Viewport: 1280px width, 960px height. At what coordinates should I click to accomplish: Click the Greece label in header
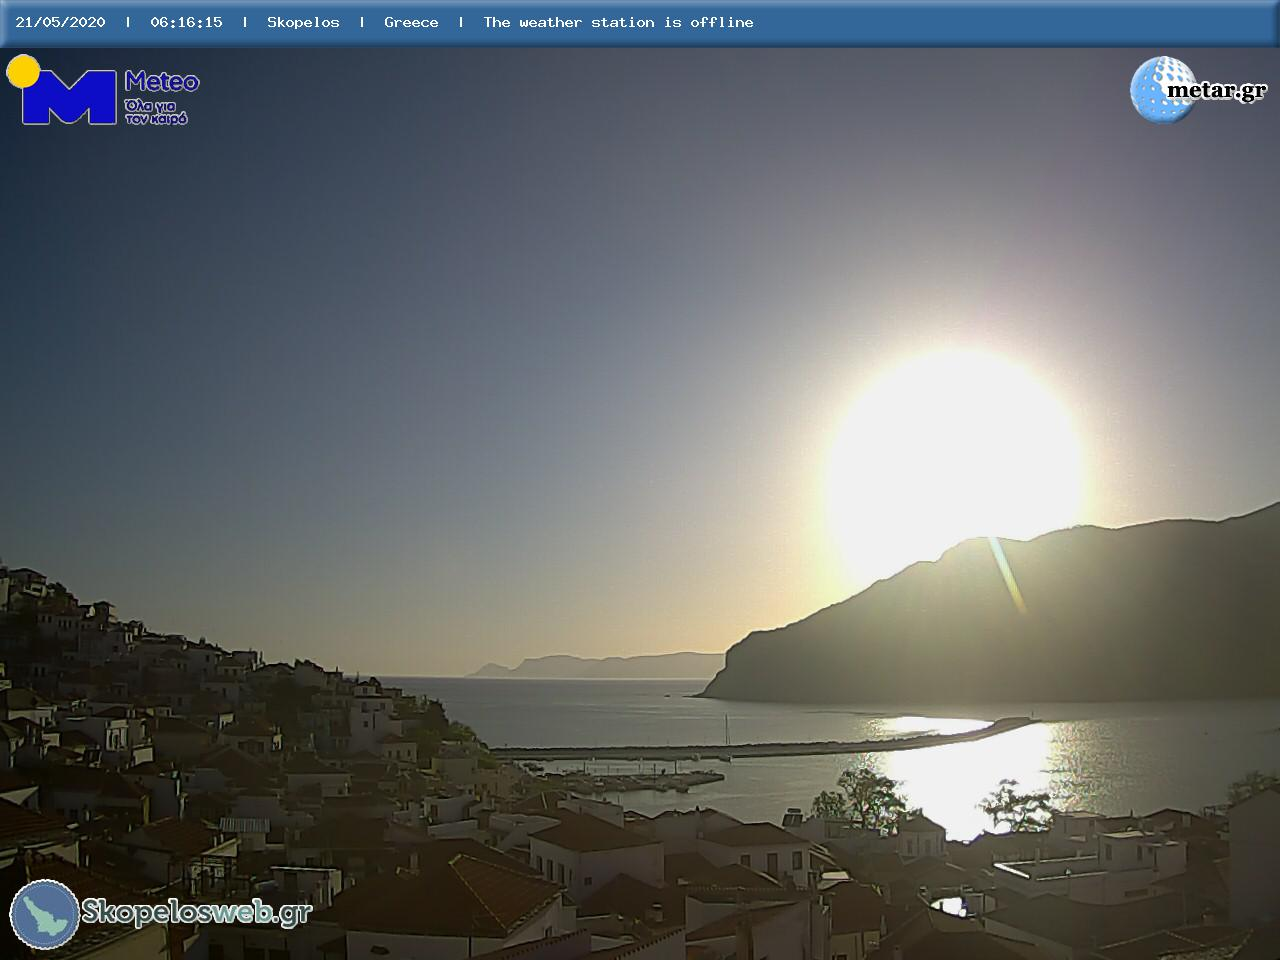(411, 22)
